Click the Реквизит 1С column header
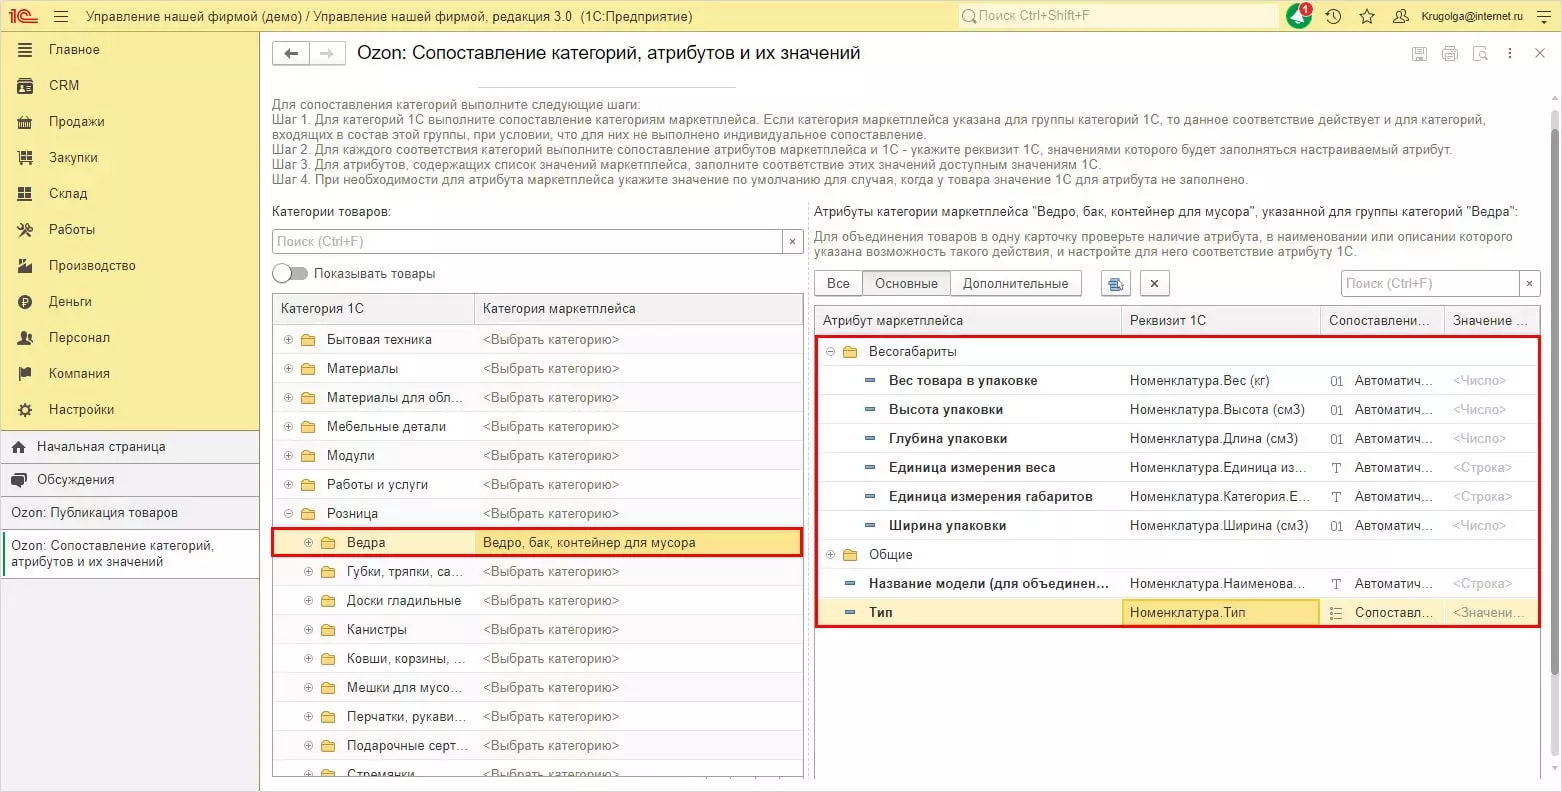Image resolution: width=1562 pixels, height=792 pixels. (1221, 321)
